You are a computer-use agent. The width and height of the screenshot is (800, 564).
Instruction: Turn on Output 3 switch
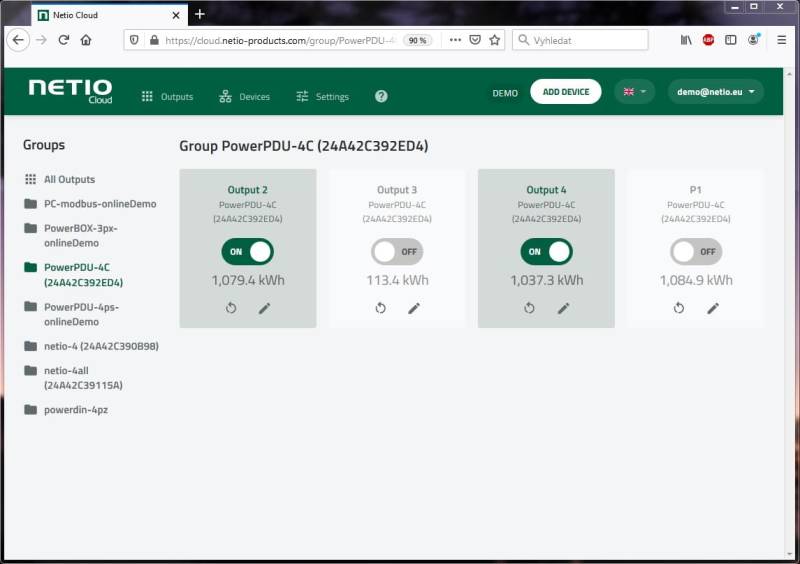pos(397,251)
